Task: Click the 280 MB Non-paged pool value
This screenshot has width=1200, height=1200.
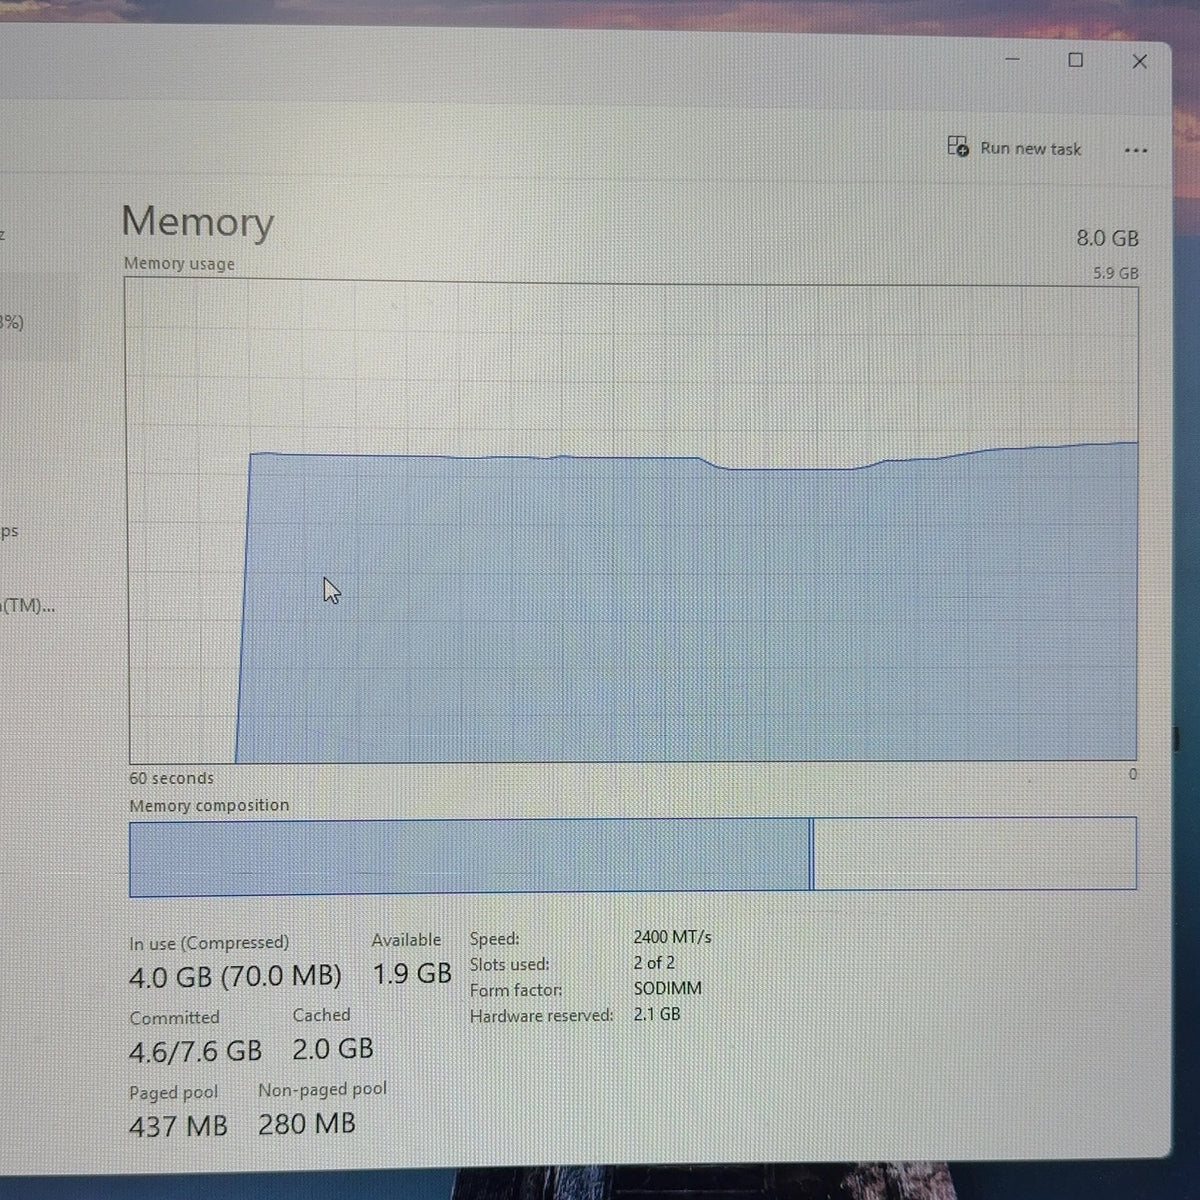Action: point(307,1123)
